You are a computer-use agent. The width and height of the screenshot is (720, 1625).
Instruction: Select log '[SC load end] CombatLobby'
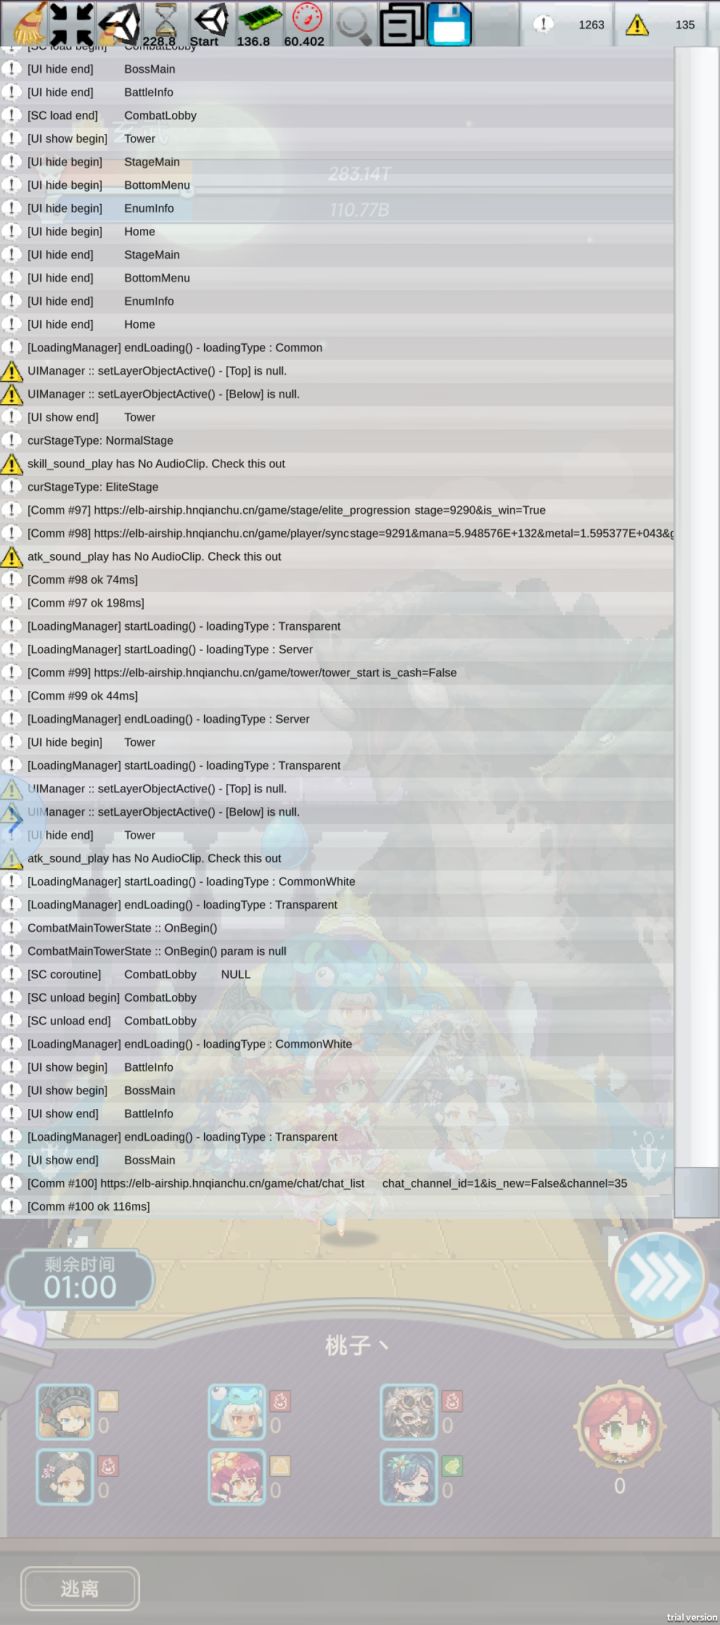[337, 116]
